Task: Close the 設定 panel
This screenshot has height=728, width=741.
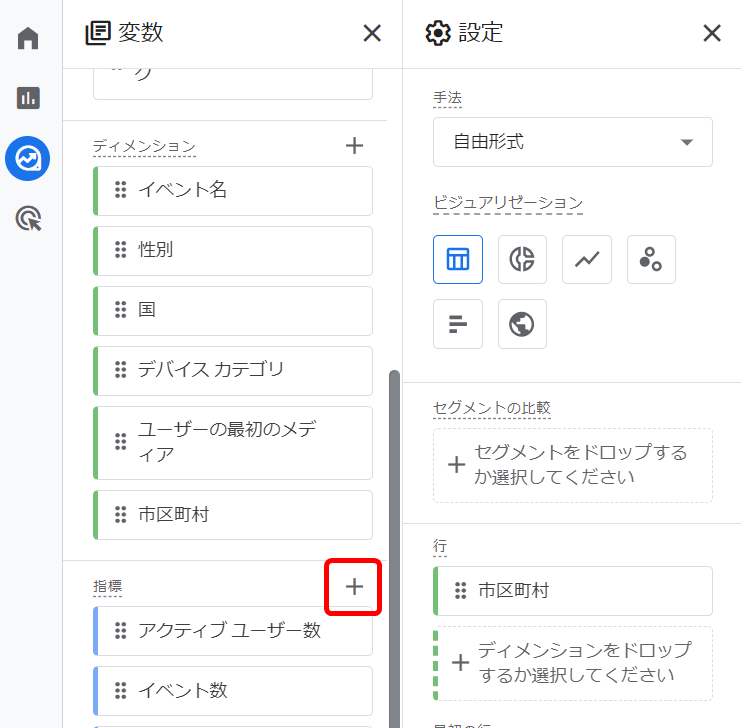Action: 712,34
